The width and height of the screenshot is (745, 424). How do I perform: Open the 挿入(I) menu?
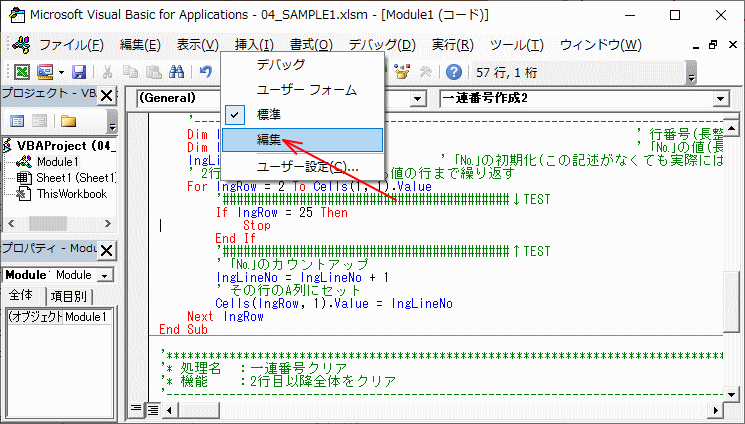254,45
